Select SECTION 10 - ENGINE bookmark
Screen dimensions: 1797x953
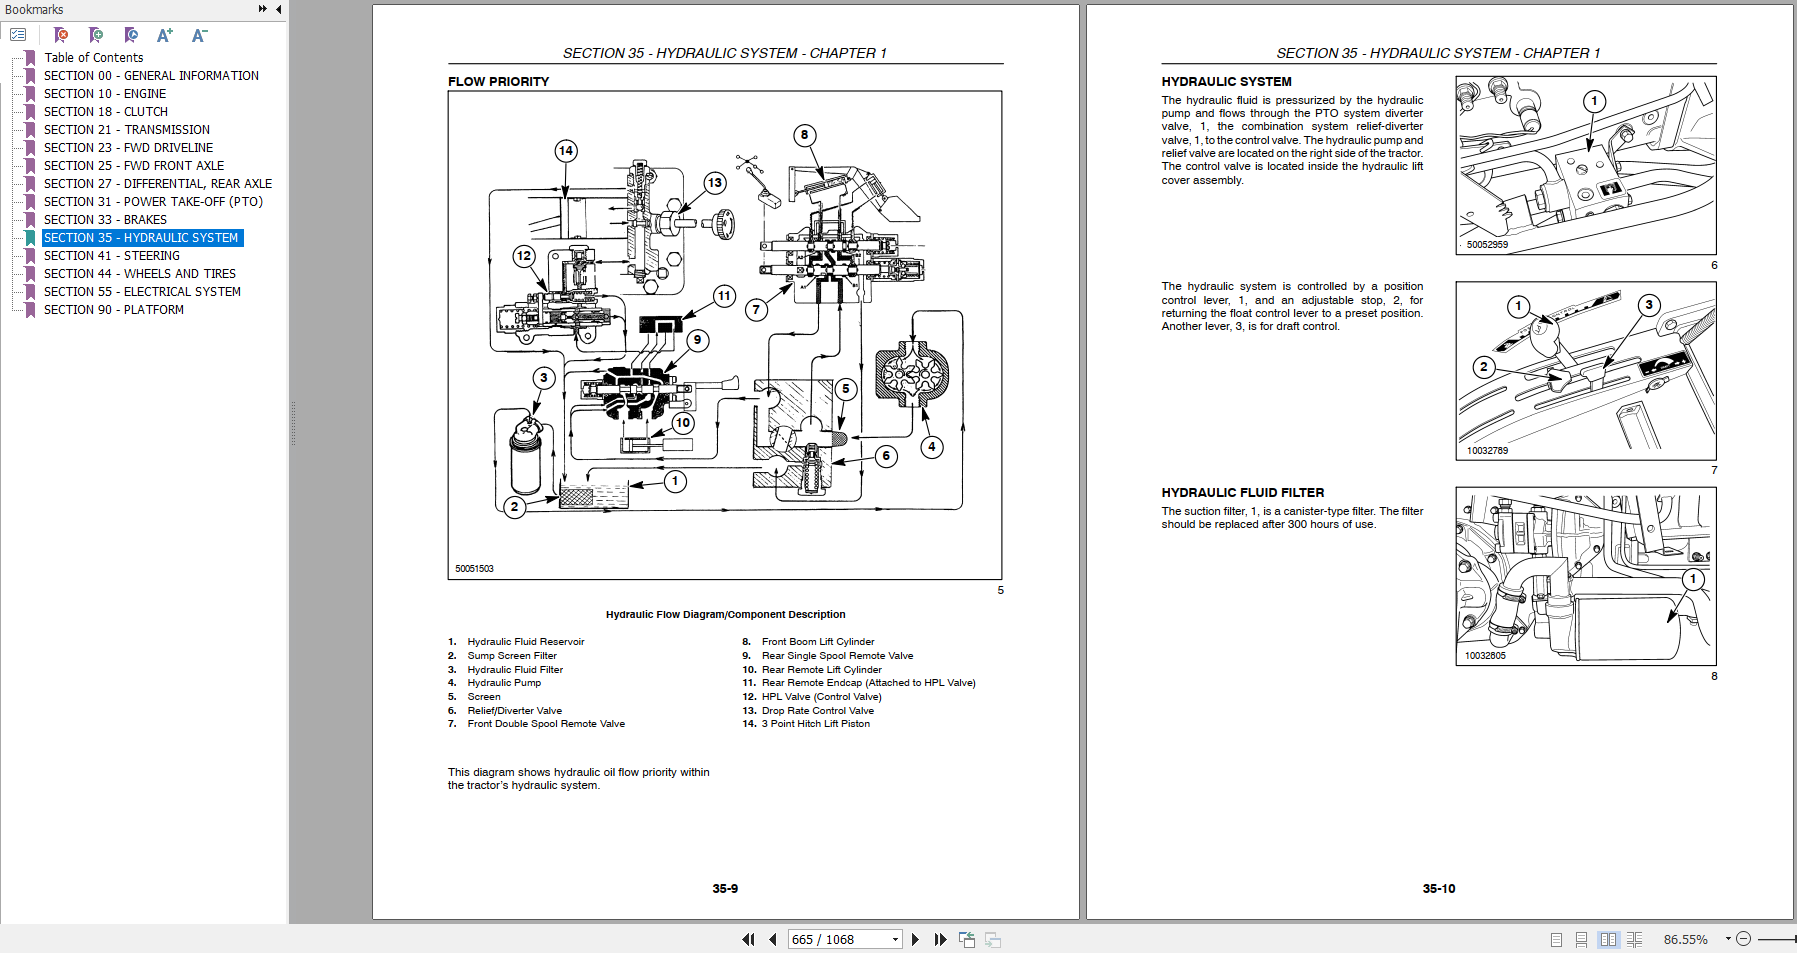[x=104, y=93]
